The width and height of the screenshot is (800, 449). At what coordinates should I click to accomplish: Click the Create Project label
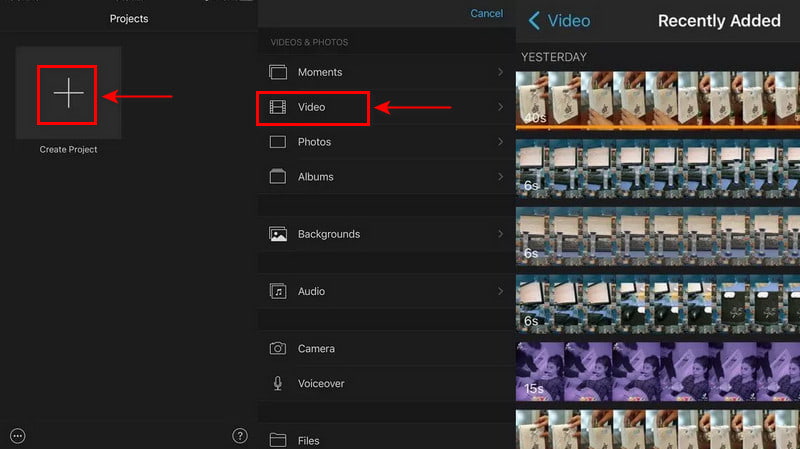tap(68, 149)
